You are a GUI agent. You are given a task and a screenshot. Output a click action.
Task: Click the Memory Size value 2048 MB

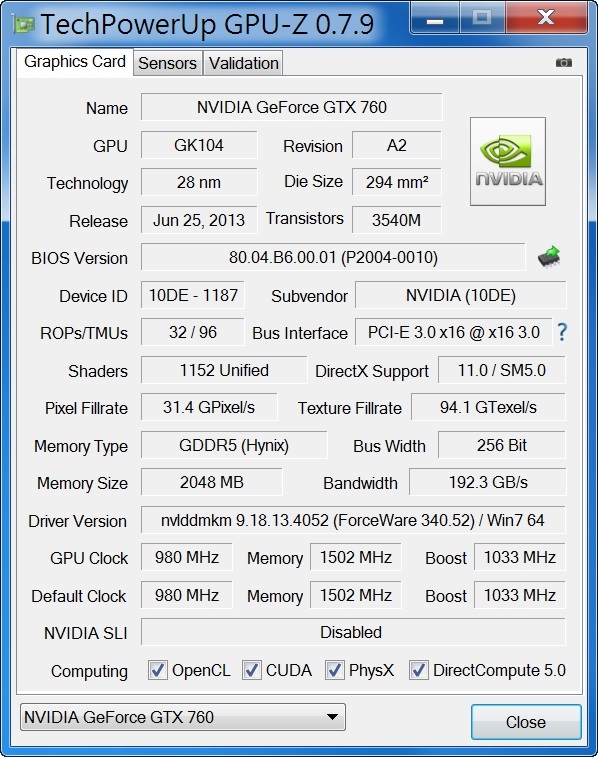point(212,482)
